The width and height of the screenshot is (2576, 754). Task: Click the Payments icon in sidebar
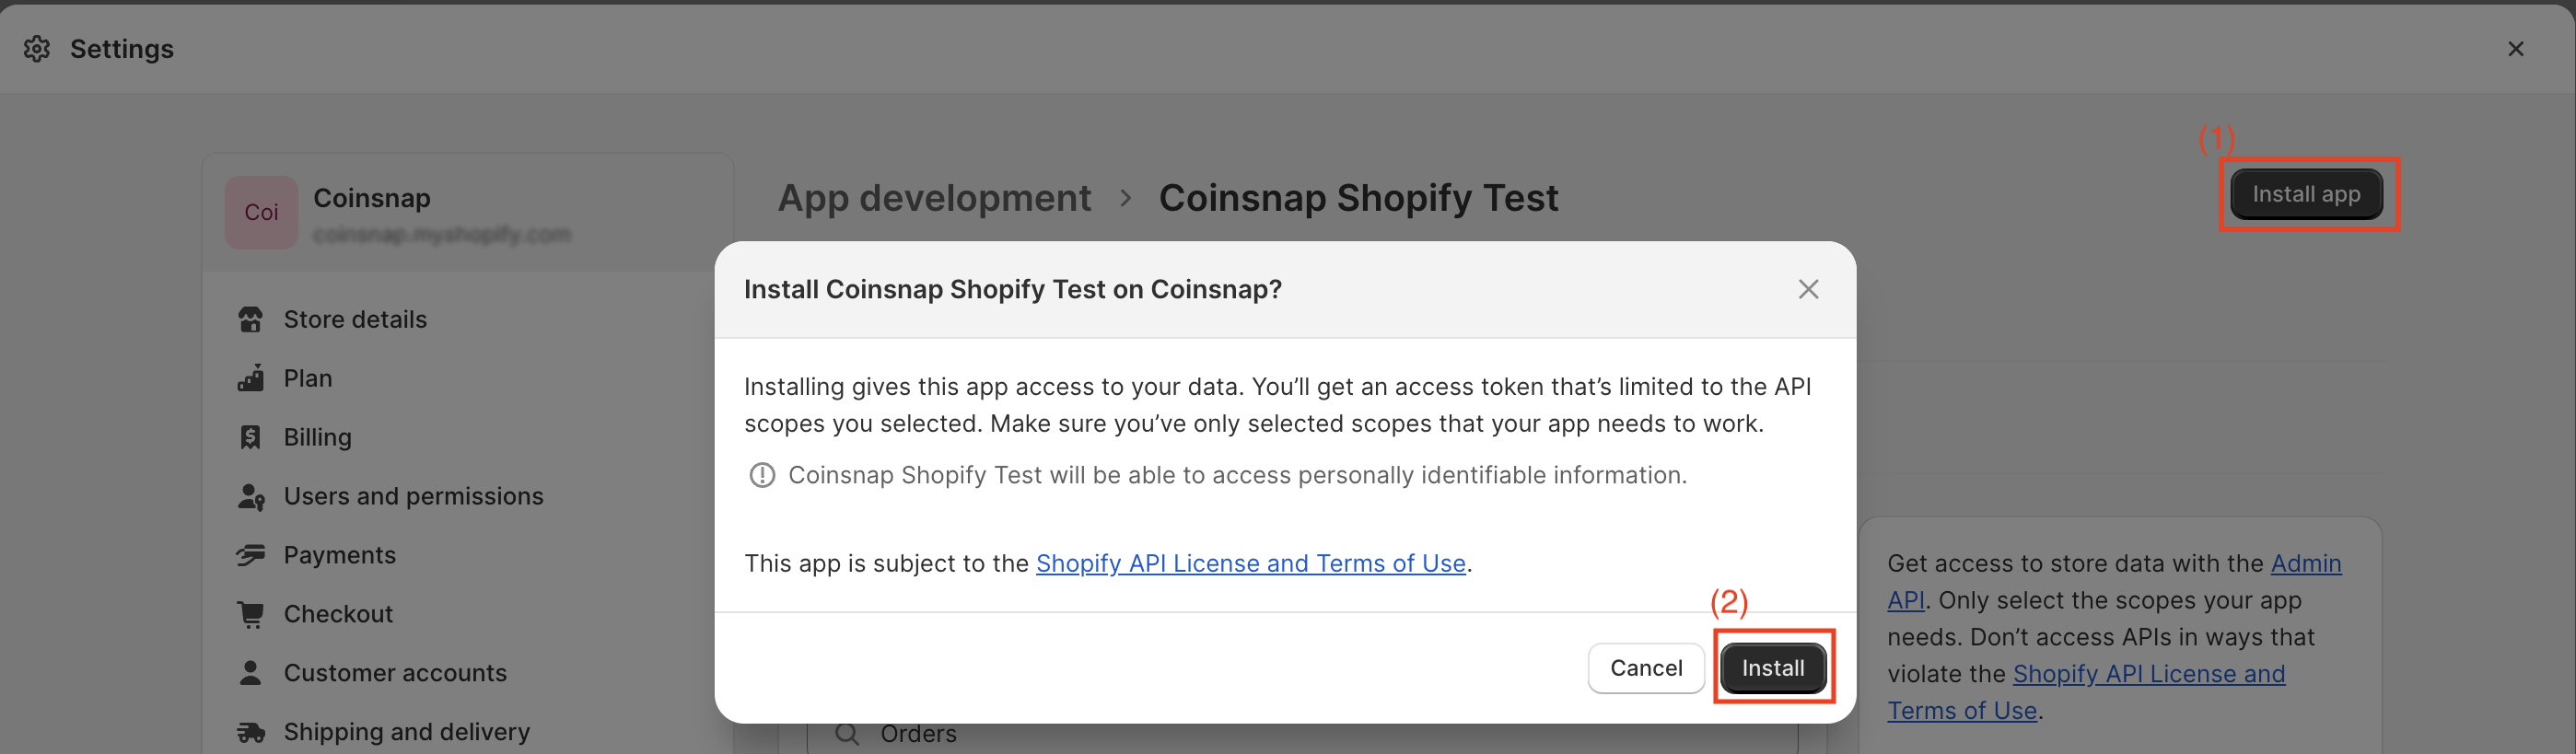pyautogui.click(x=250, y=555)
